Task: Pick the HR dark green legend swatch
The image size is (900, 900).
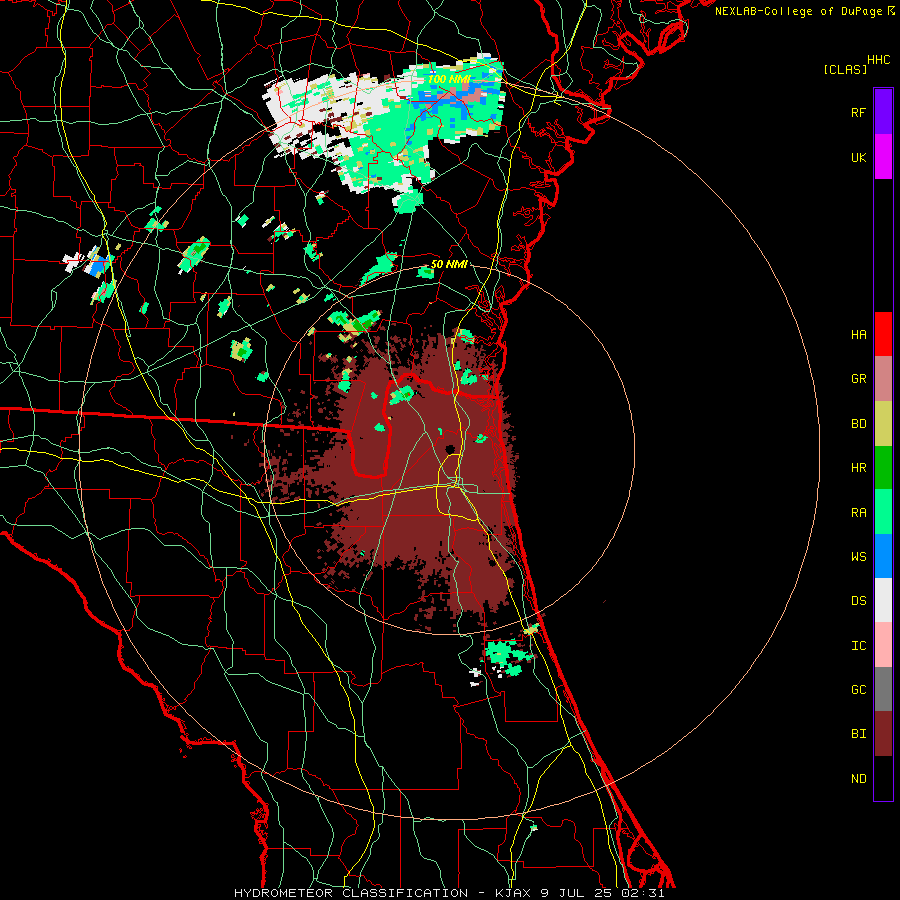Action: point(883,468)
